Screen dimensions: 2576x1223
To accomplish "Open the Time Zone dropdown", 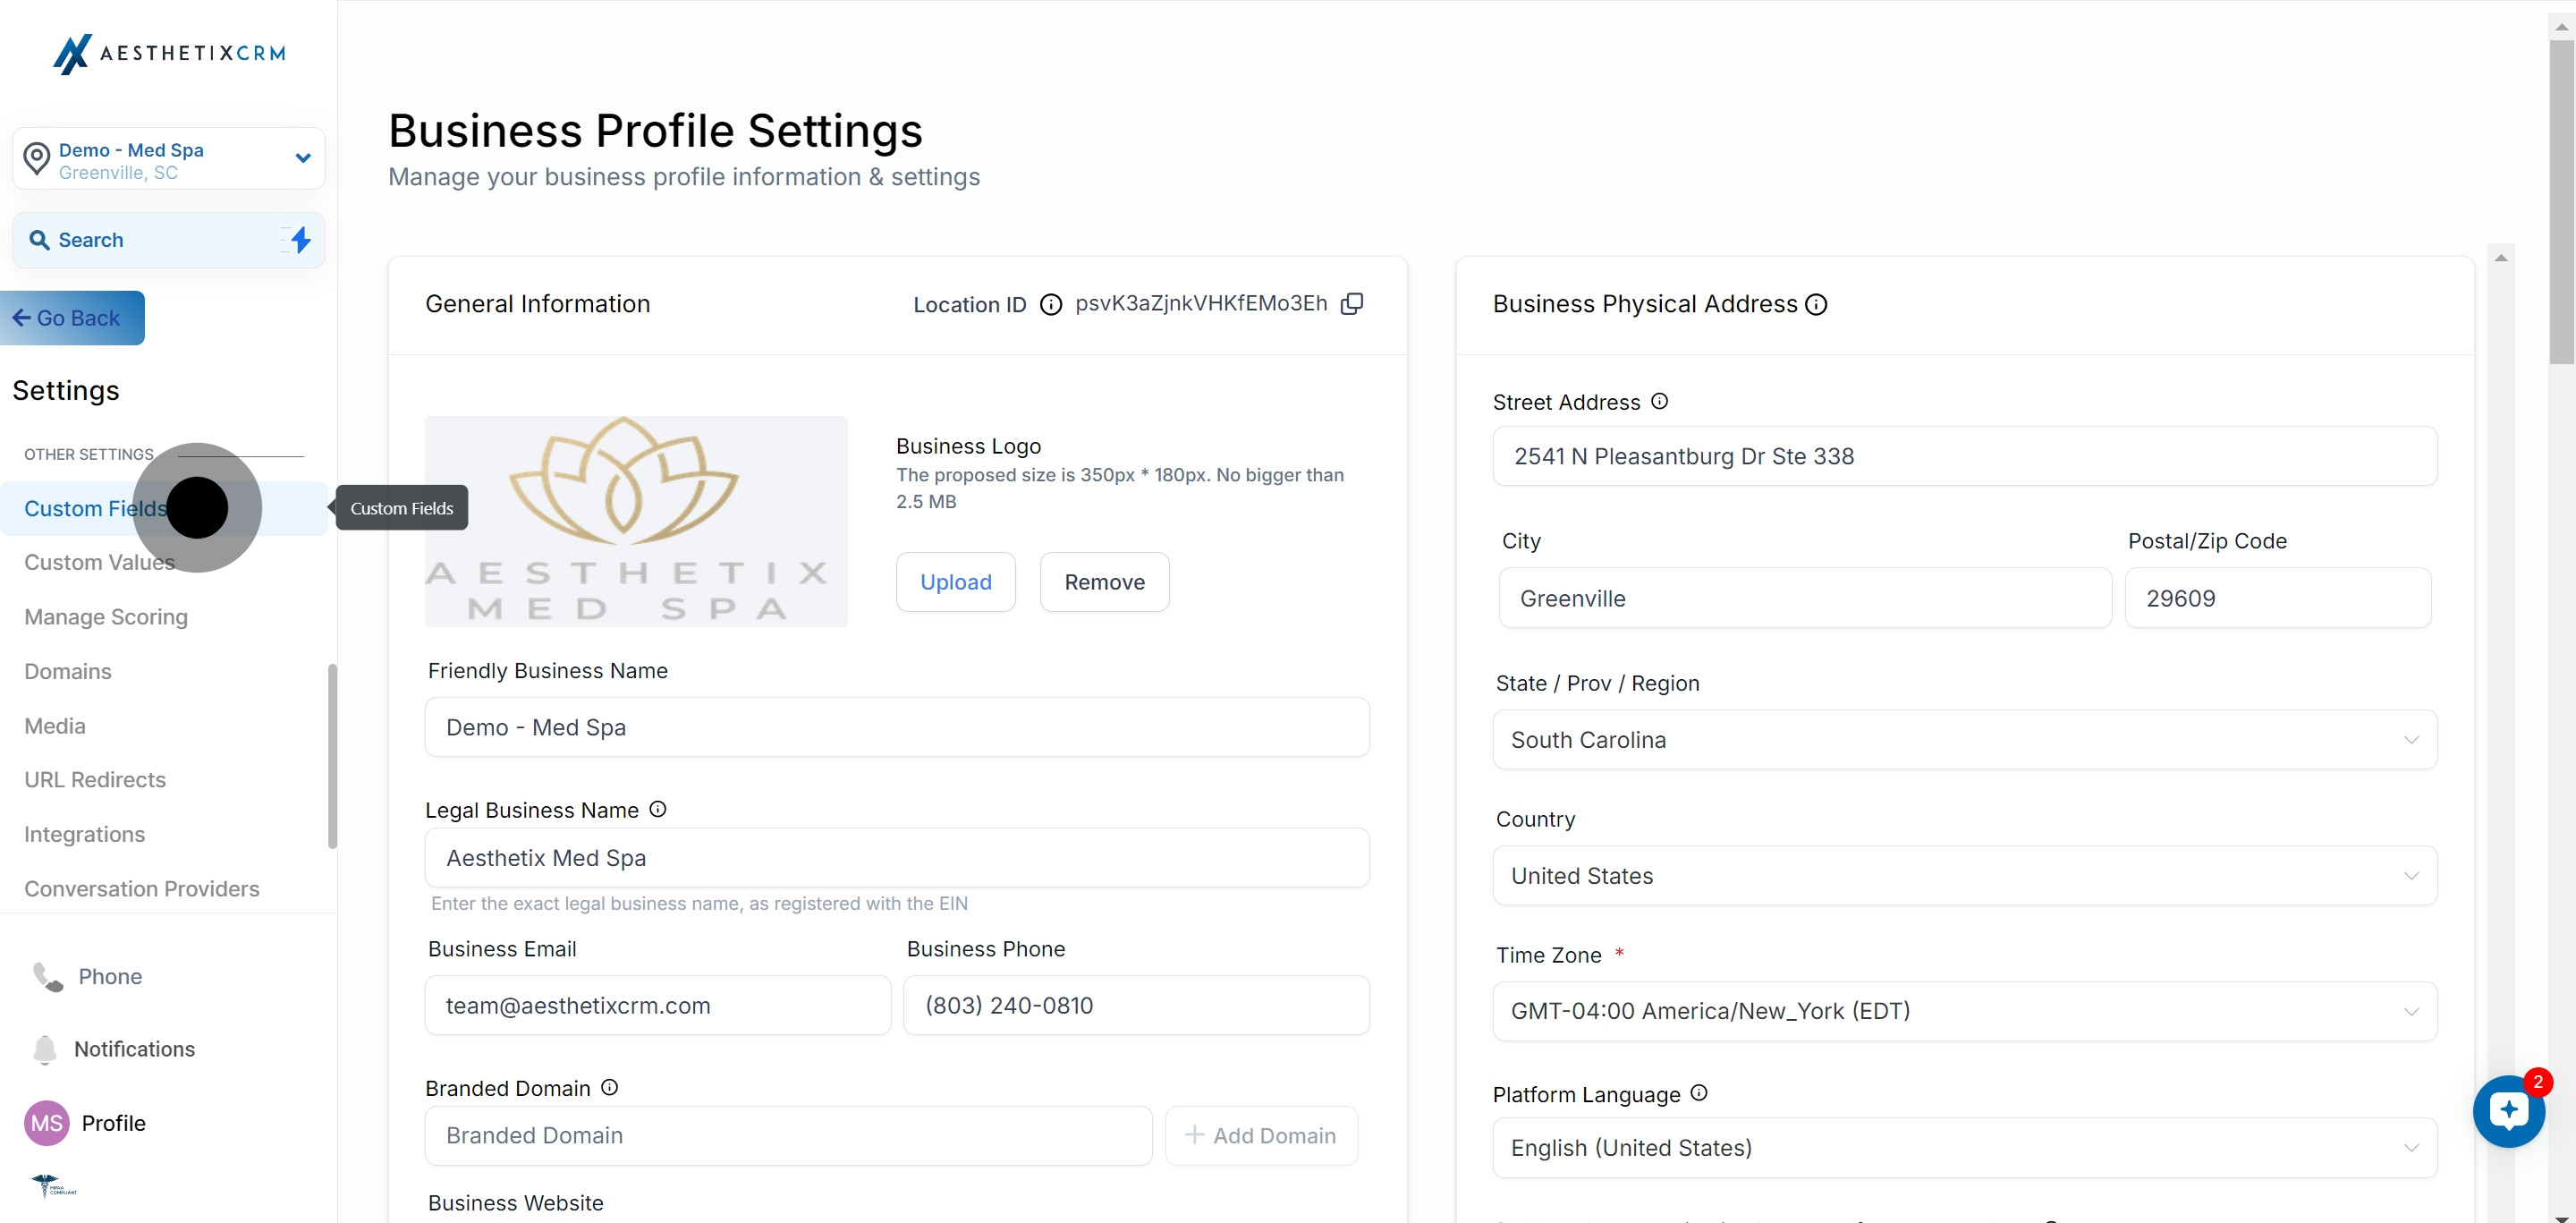I will [x=1965, y=1011].
